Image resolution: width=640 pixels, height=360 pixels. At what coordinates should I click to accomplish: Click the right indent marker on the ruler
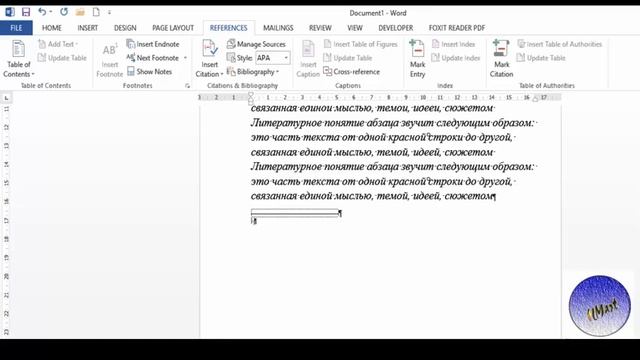click(536, 99)
